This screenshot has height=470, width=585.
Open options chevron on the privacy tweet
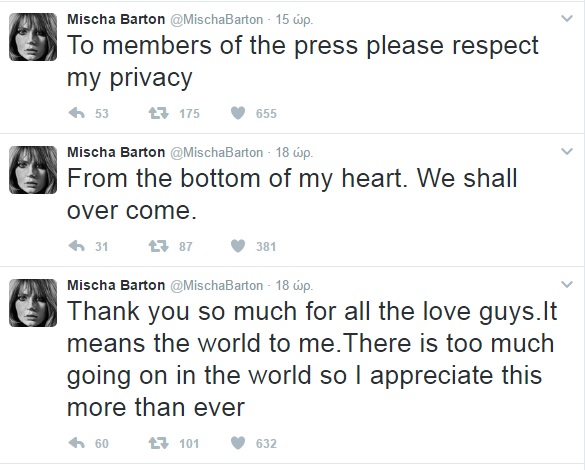567,18
